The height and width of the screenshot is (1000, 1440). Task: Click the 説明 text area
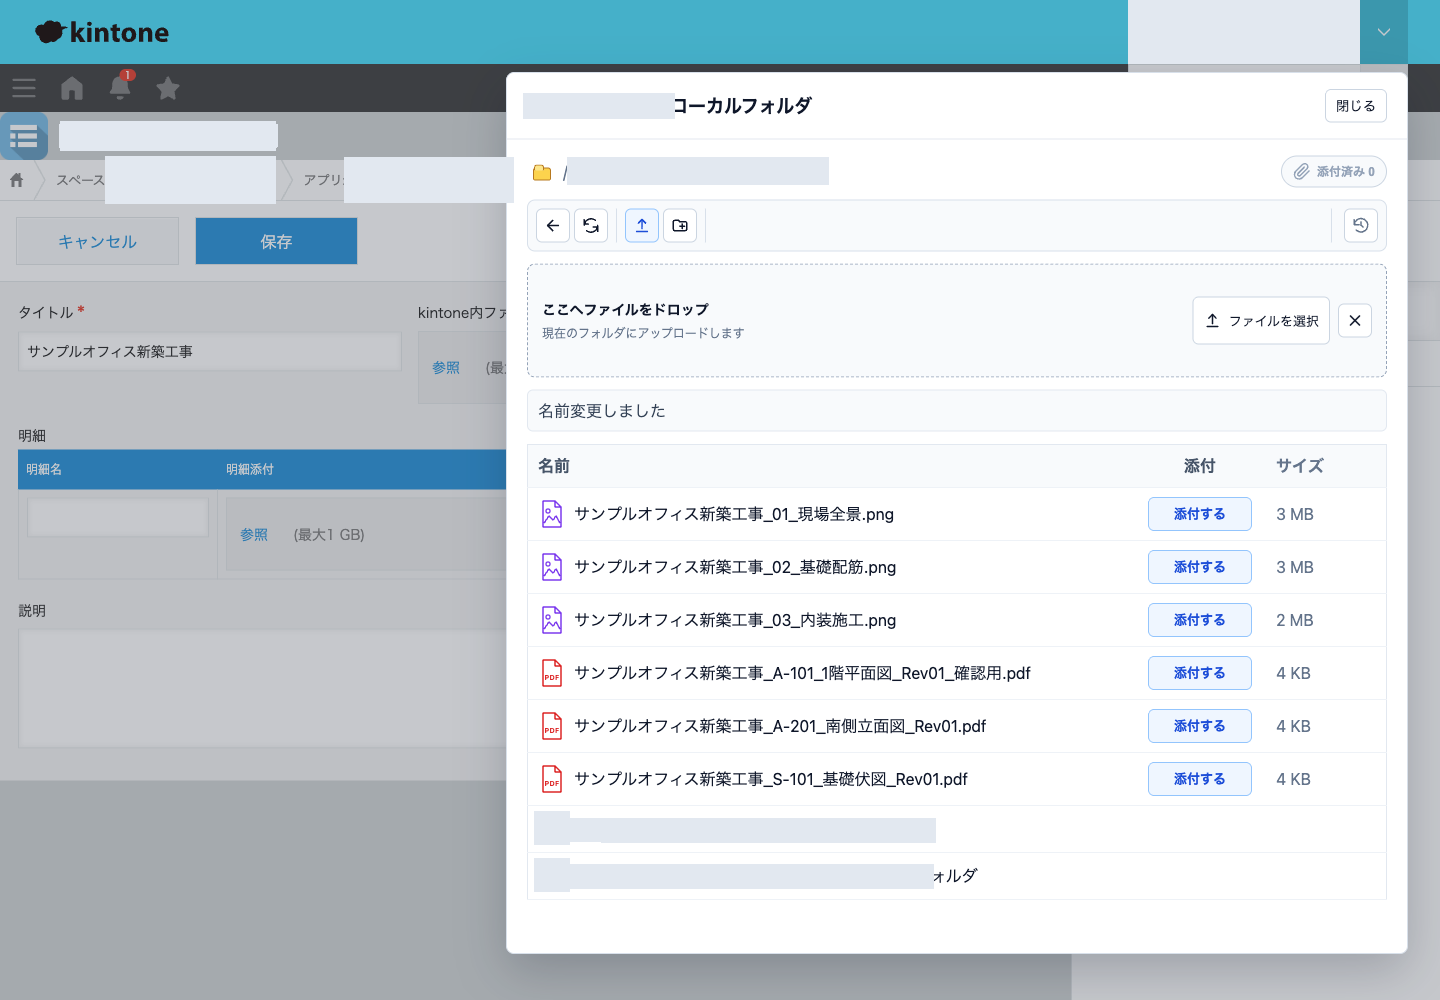(262, 688)
